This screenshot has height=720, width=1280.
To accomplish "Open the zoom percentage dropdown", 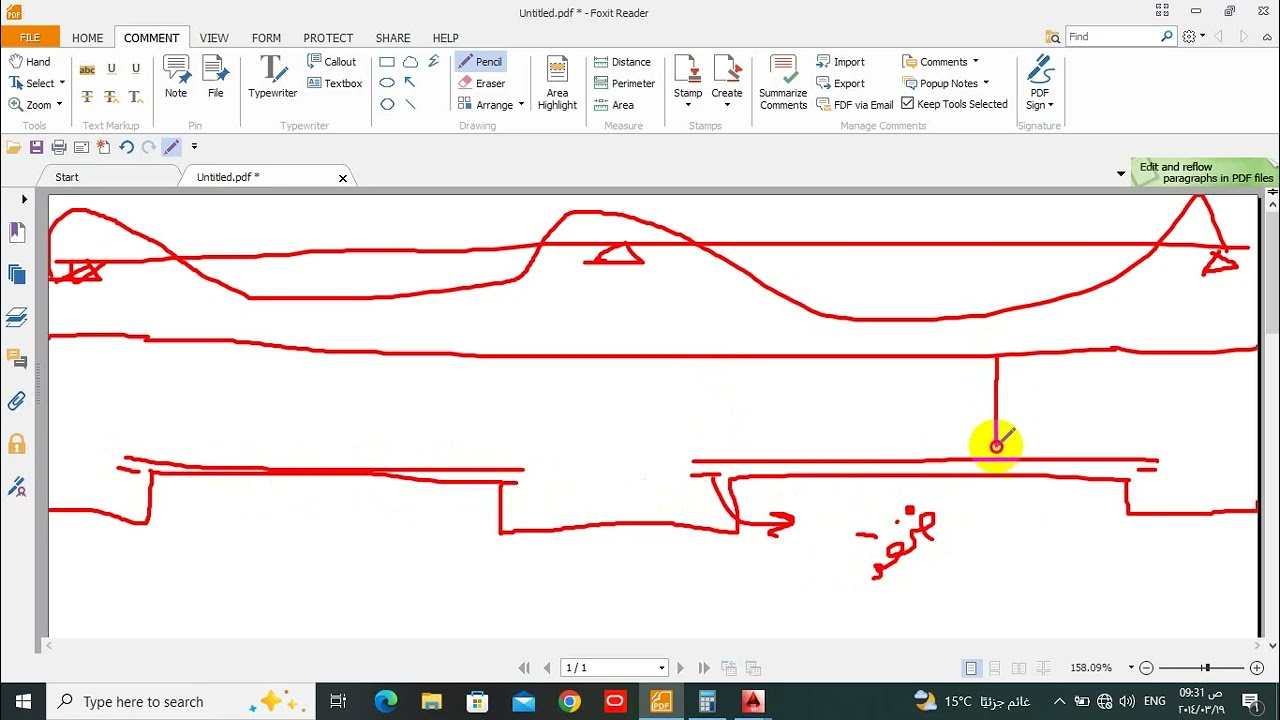I will (x=1131, y=668).
